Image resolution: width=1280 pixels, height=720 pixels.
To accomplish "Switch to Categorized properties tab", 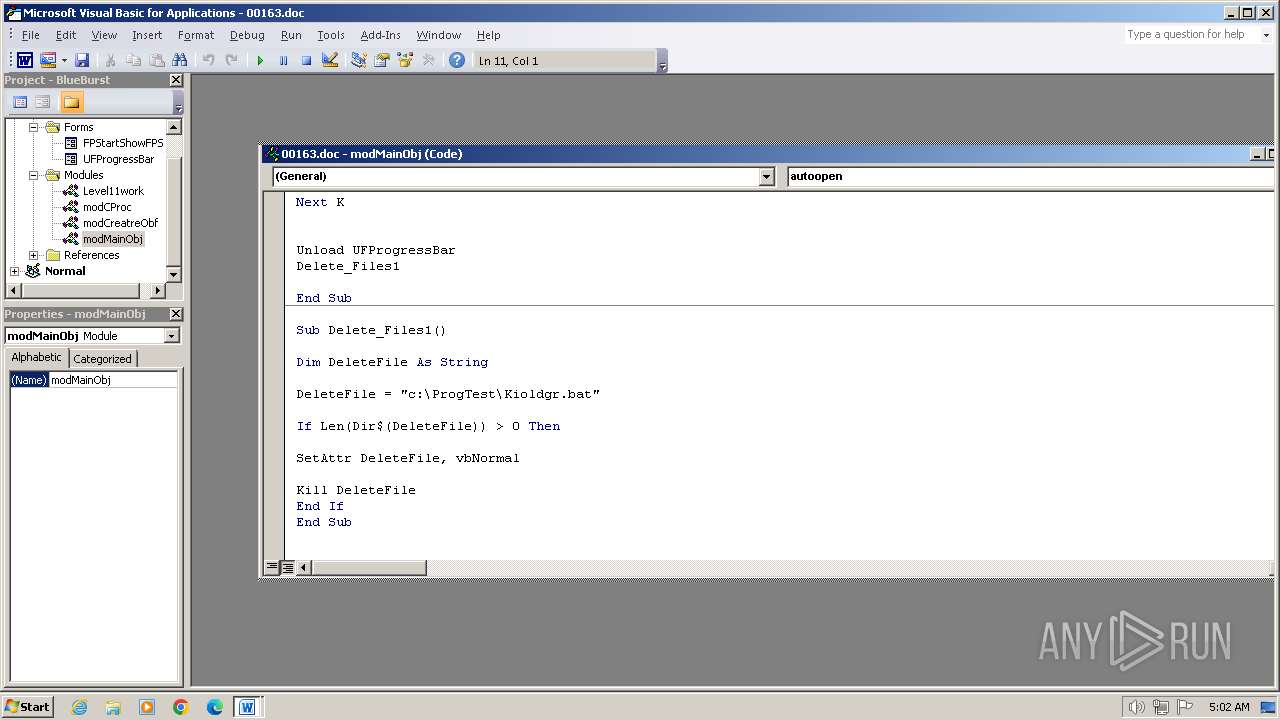I will (x=102, y=359).
